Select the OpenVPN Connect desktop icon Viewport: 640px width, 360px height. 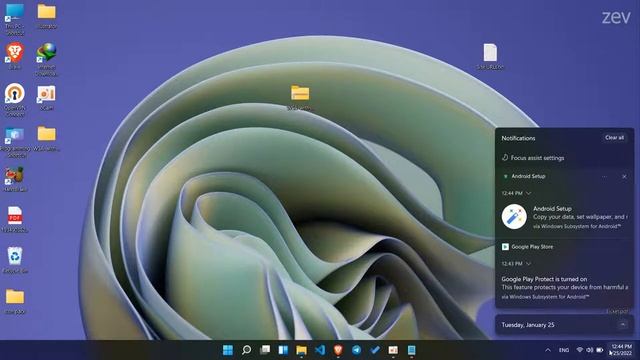coord(15,100)
